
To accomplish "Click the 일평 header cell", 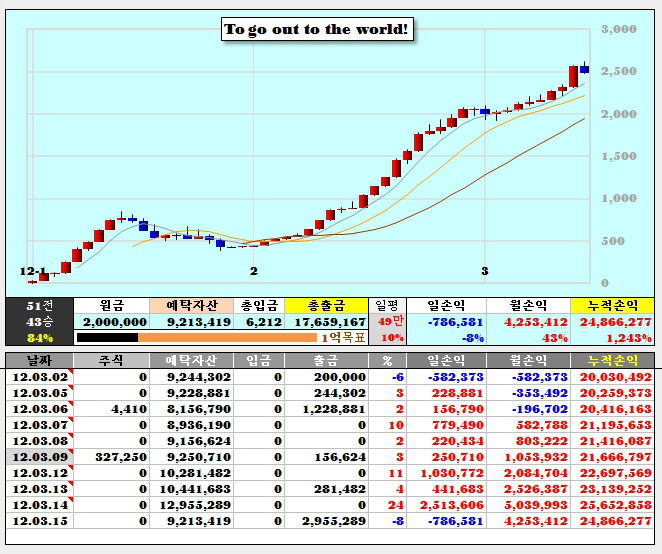I will (x=386, y=306).
